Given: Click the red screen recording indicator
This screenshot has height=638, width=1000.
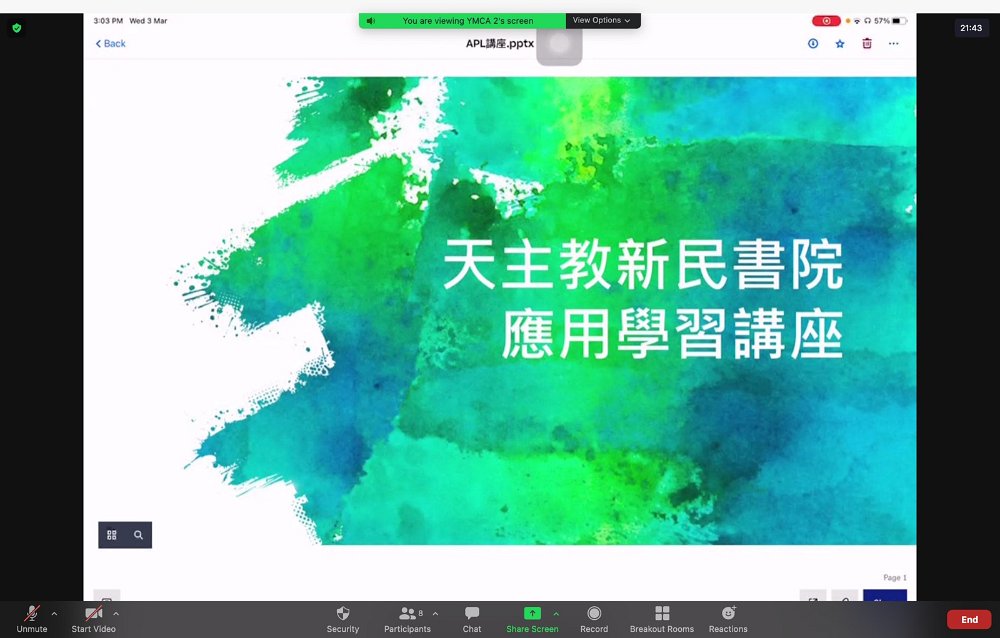Looking at the screenshot, I should click(826, 21).
